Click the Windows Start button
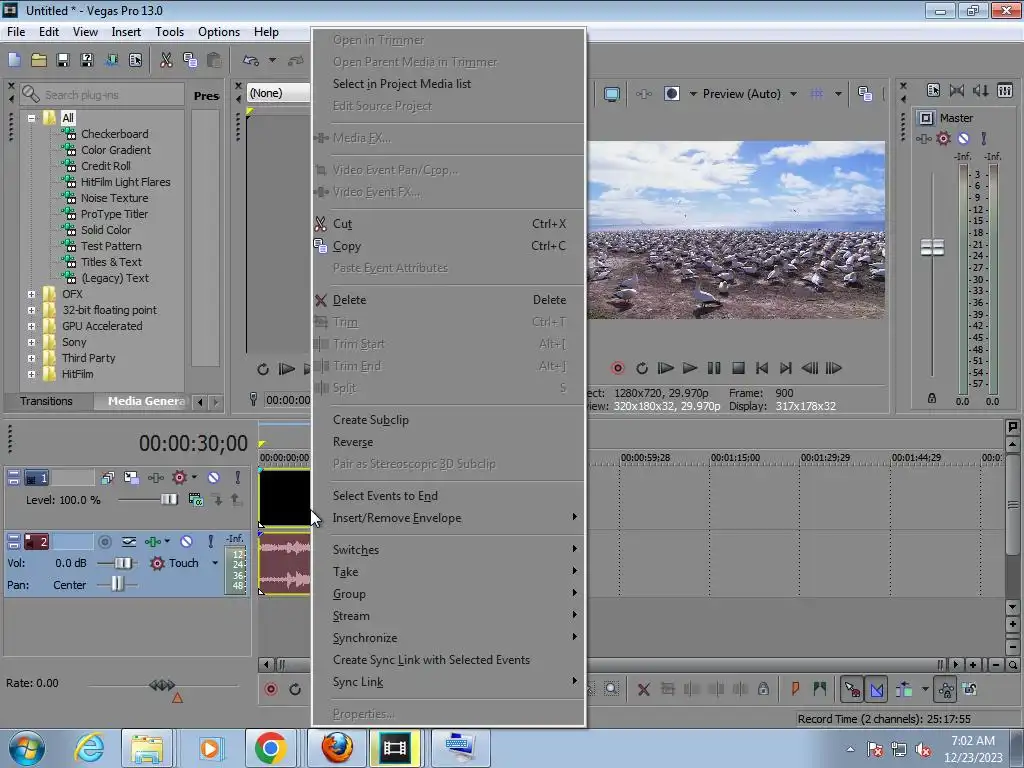The image size is (1024, 768). (x=26, y=748)
